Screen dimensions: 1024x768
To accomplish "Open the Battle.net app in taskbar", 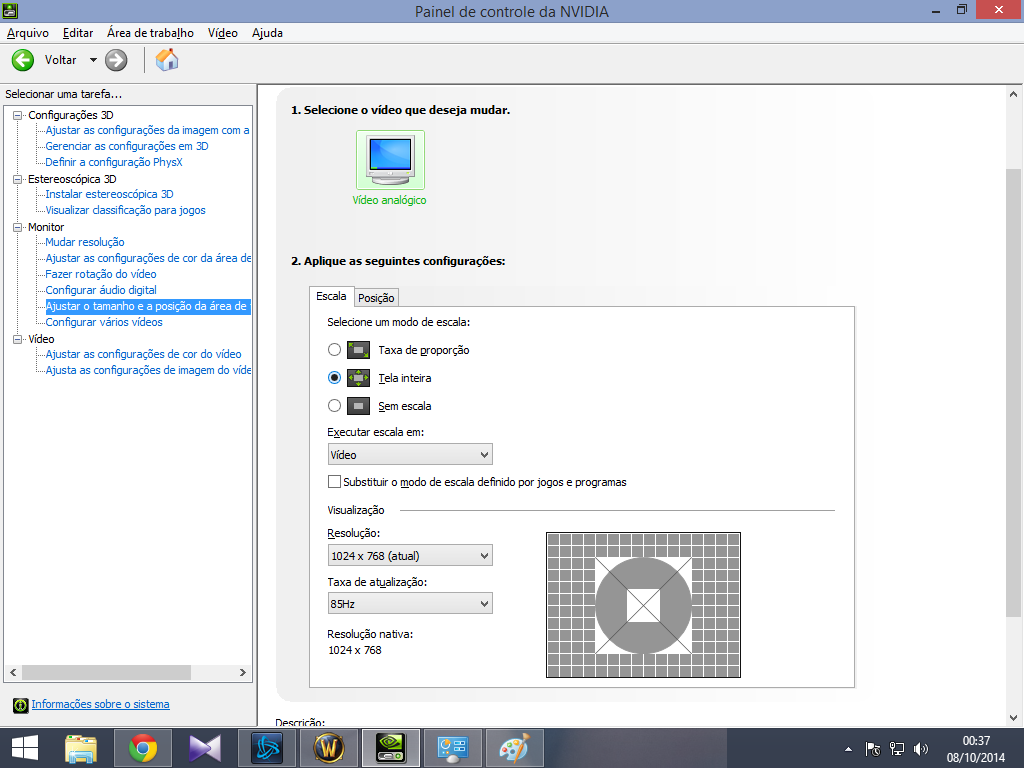I will (x=267, y=748).
